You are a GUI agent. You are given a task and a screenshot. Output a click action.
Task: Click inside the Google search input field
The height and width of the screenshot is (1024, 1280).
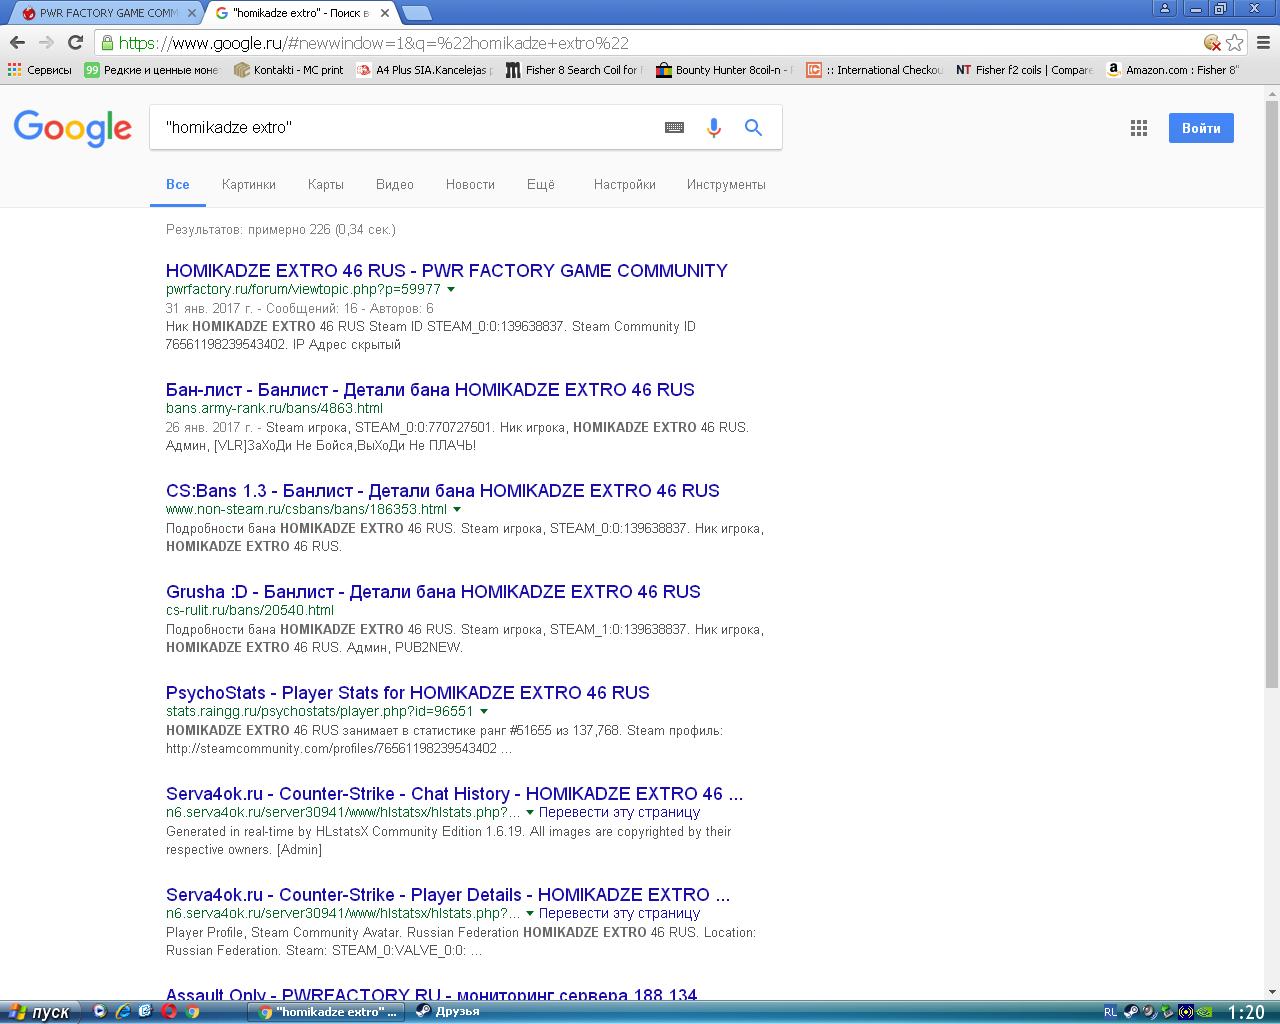(400, 128)
